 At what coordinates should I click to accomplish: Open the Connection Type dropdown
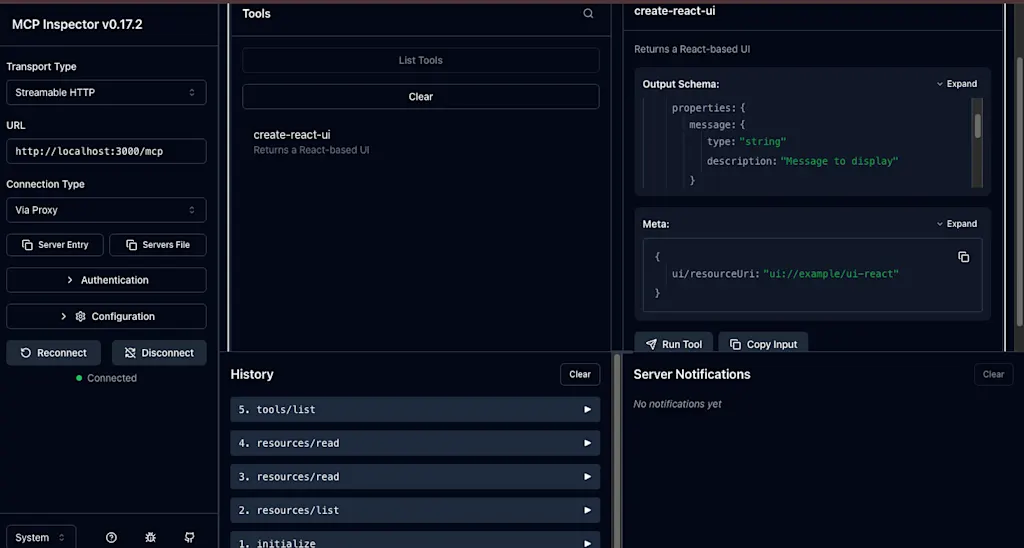(x=106, y=210)
